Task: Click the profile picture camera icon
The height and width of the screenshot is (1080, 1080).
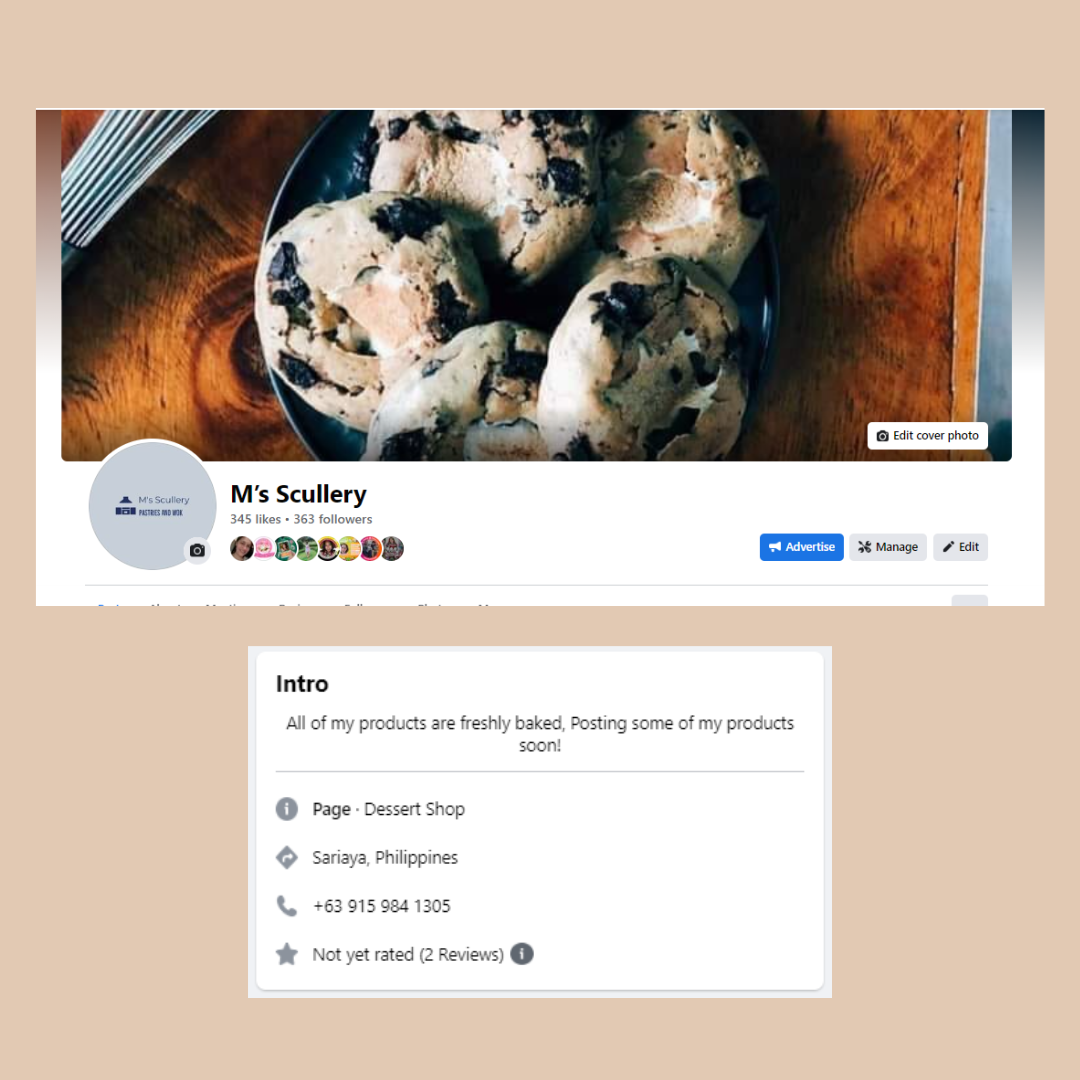Action: (x=197, y=550)
